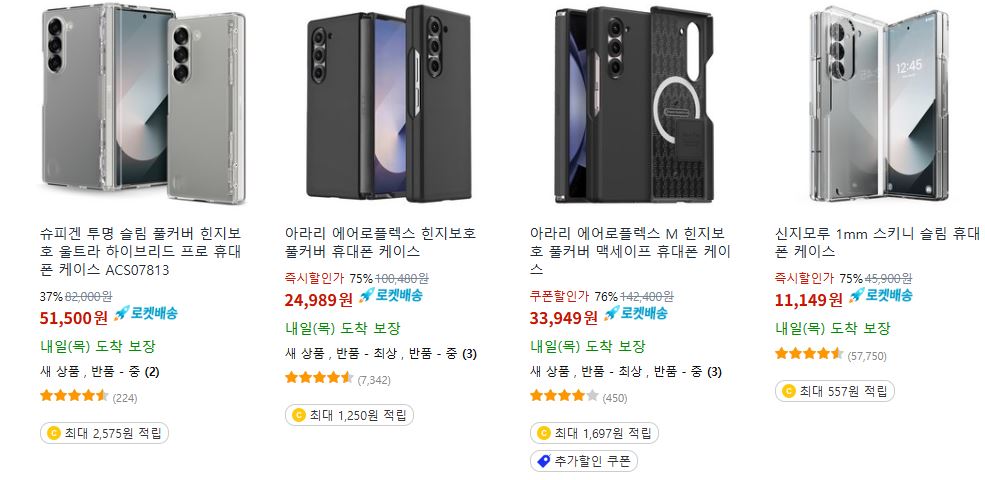
Task: Click the rocket delivery badge beside 24,989원
Action: [x=391, y=295]
